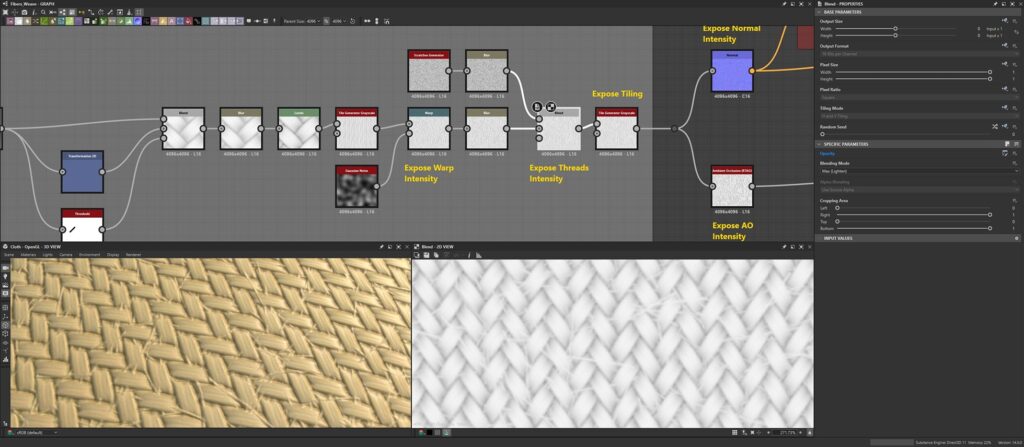Click the fit-to-view icon at graph toolbar start

click(5, 12)
